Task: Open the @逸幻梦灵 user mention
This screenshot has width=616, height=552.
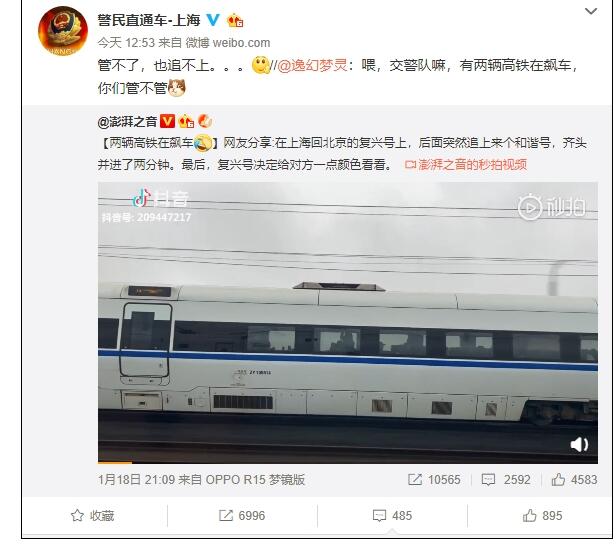Action: pyautogui.click(x=312, y=65)
